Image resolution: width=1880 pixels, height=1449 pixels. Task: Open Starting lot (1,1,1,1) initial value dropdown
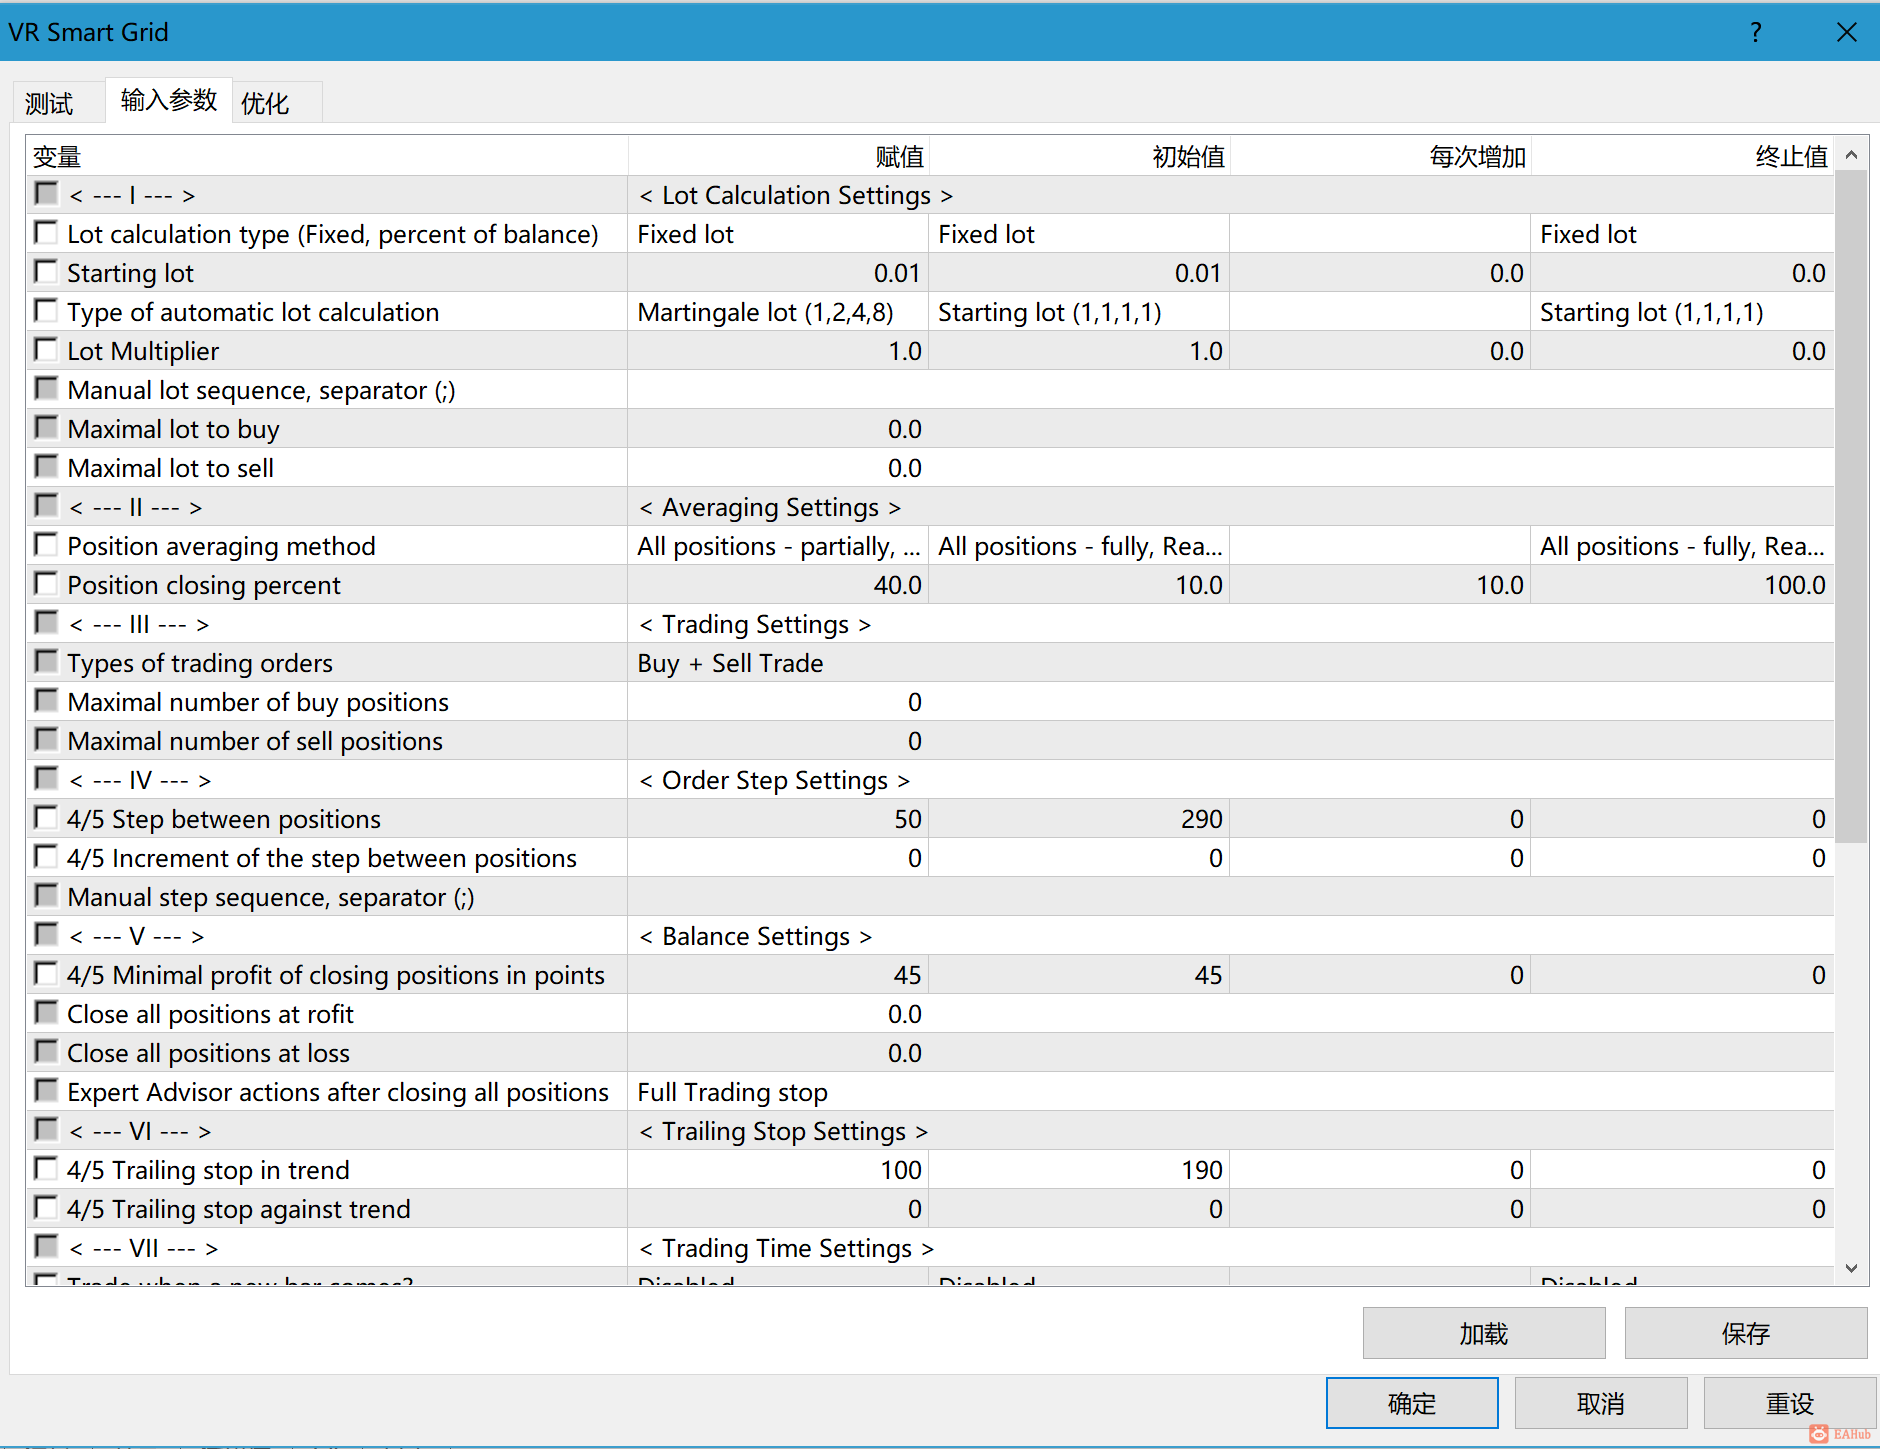click(x=1079, y=312)
